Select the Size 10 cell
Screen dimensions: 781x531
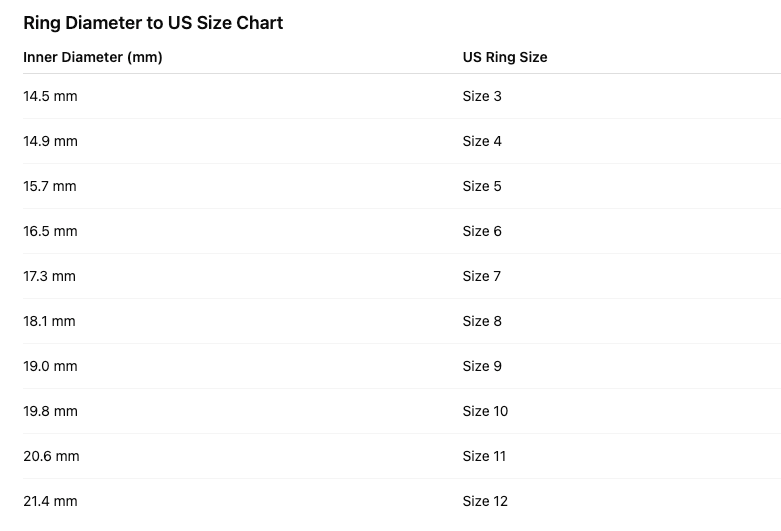pyautogui.click(x=485, y=411)
